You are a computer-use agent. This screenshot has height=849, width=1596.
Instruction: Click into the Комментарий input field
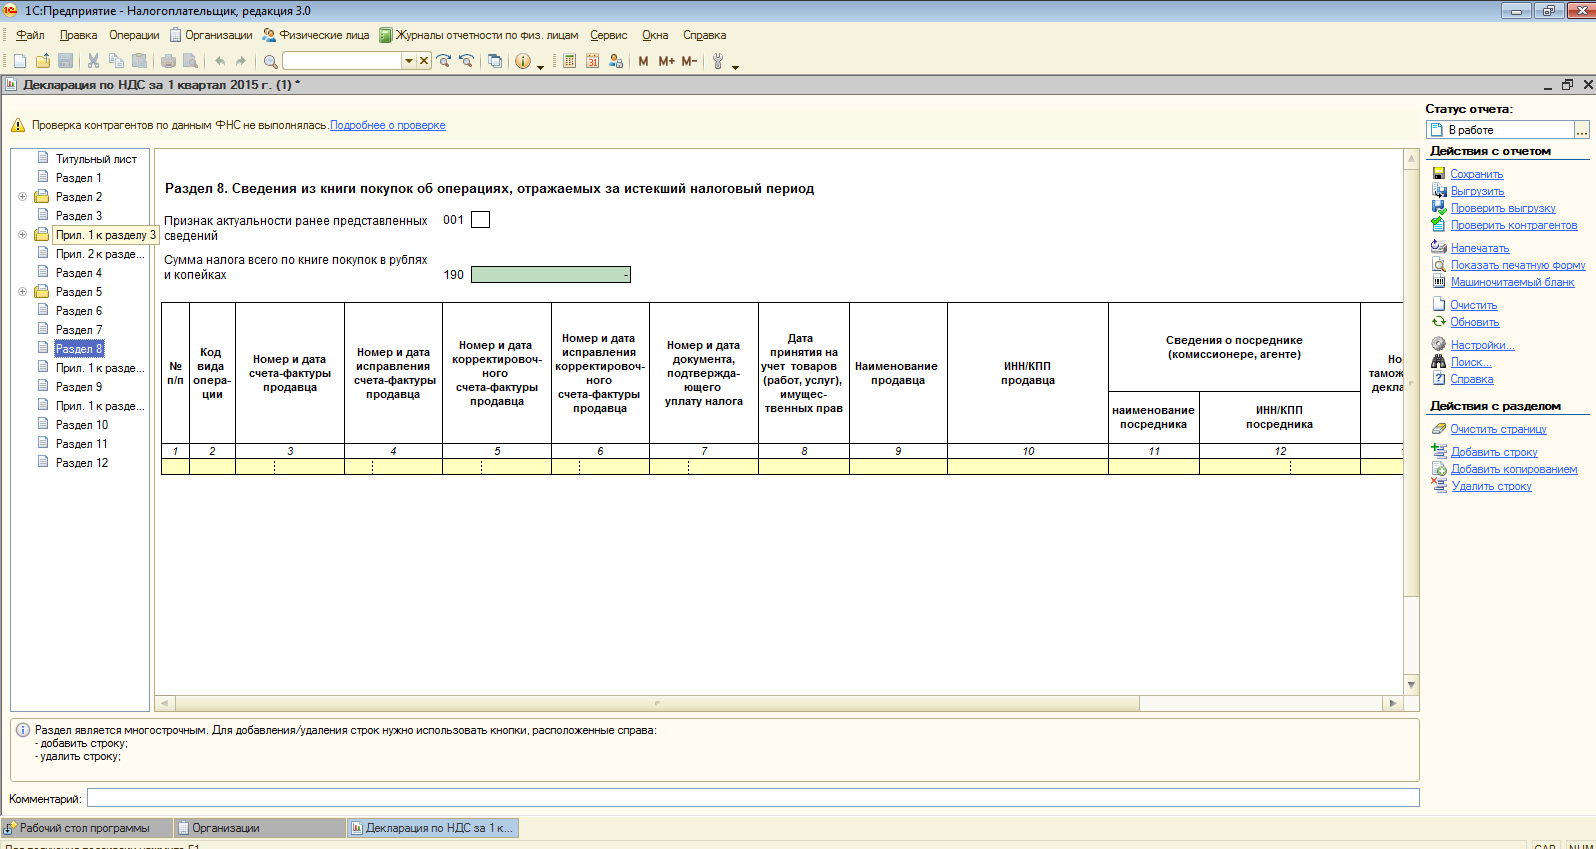click(x=752, y=798)
